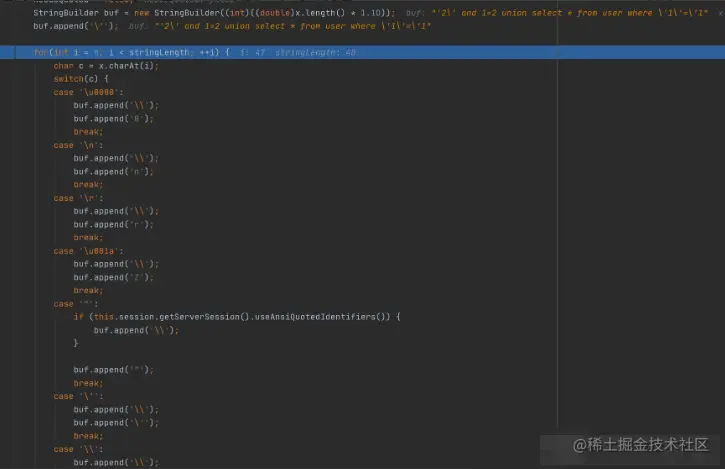Click 'x.length()' in the StringBuilder constructor
This screenshot has width=725, height=469.
pos(320,13)
